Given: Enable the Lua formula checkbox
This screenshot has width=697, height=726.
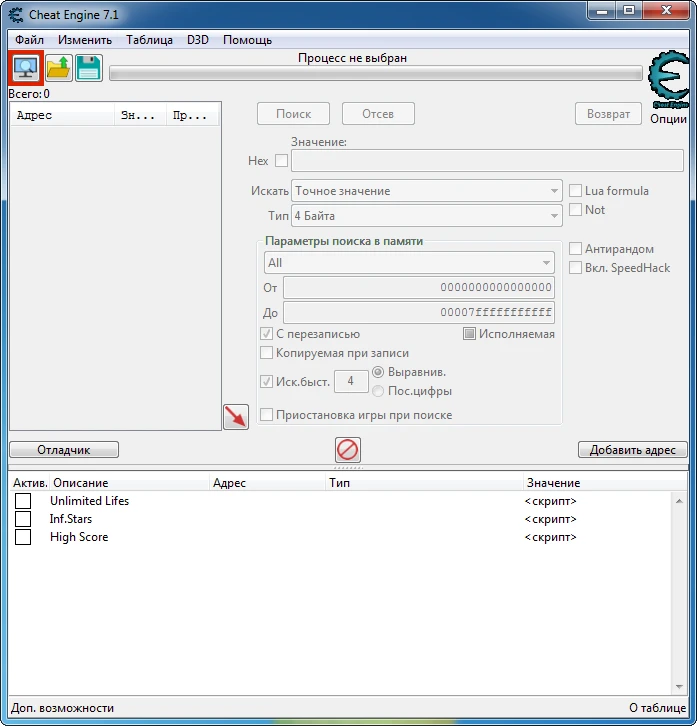Looking at the screenshot, I should coord(575,191).
